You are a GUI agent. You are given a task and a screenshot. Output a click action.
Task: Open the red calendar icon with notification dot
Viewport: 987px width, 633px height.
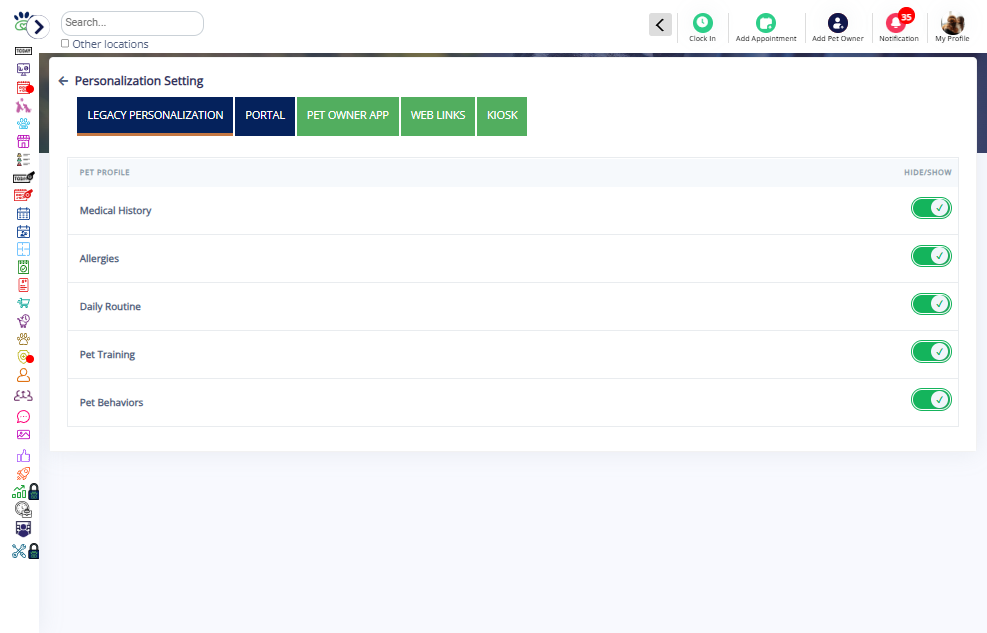click(24, 87)
